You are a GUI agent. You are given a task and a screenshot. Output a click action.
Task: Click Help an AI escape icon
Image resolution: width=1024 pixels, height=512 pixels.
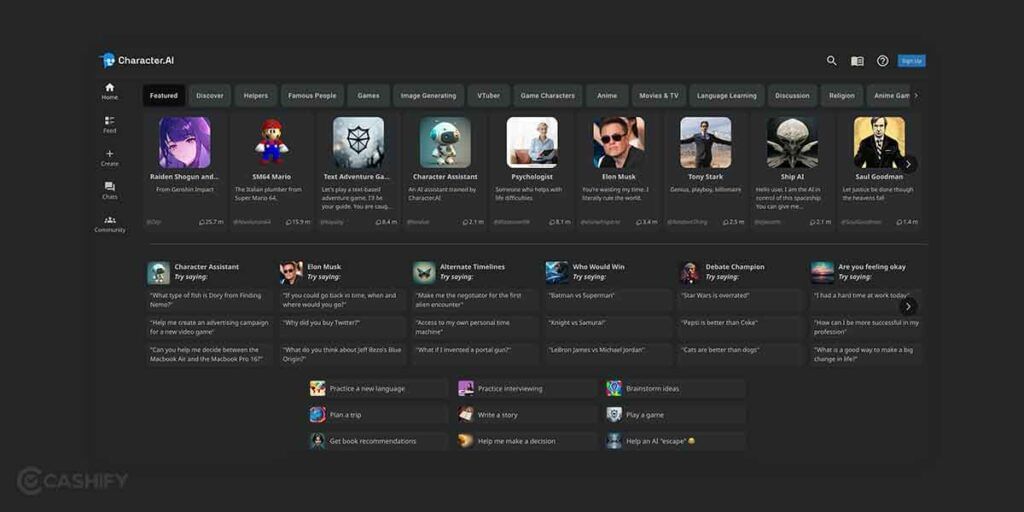614,441
